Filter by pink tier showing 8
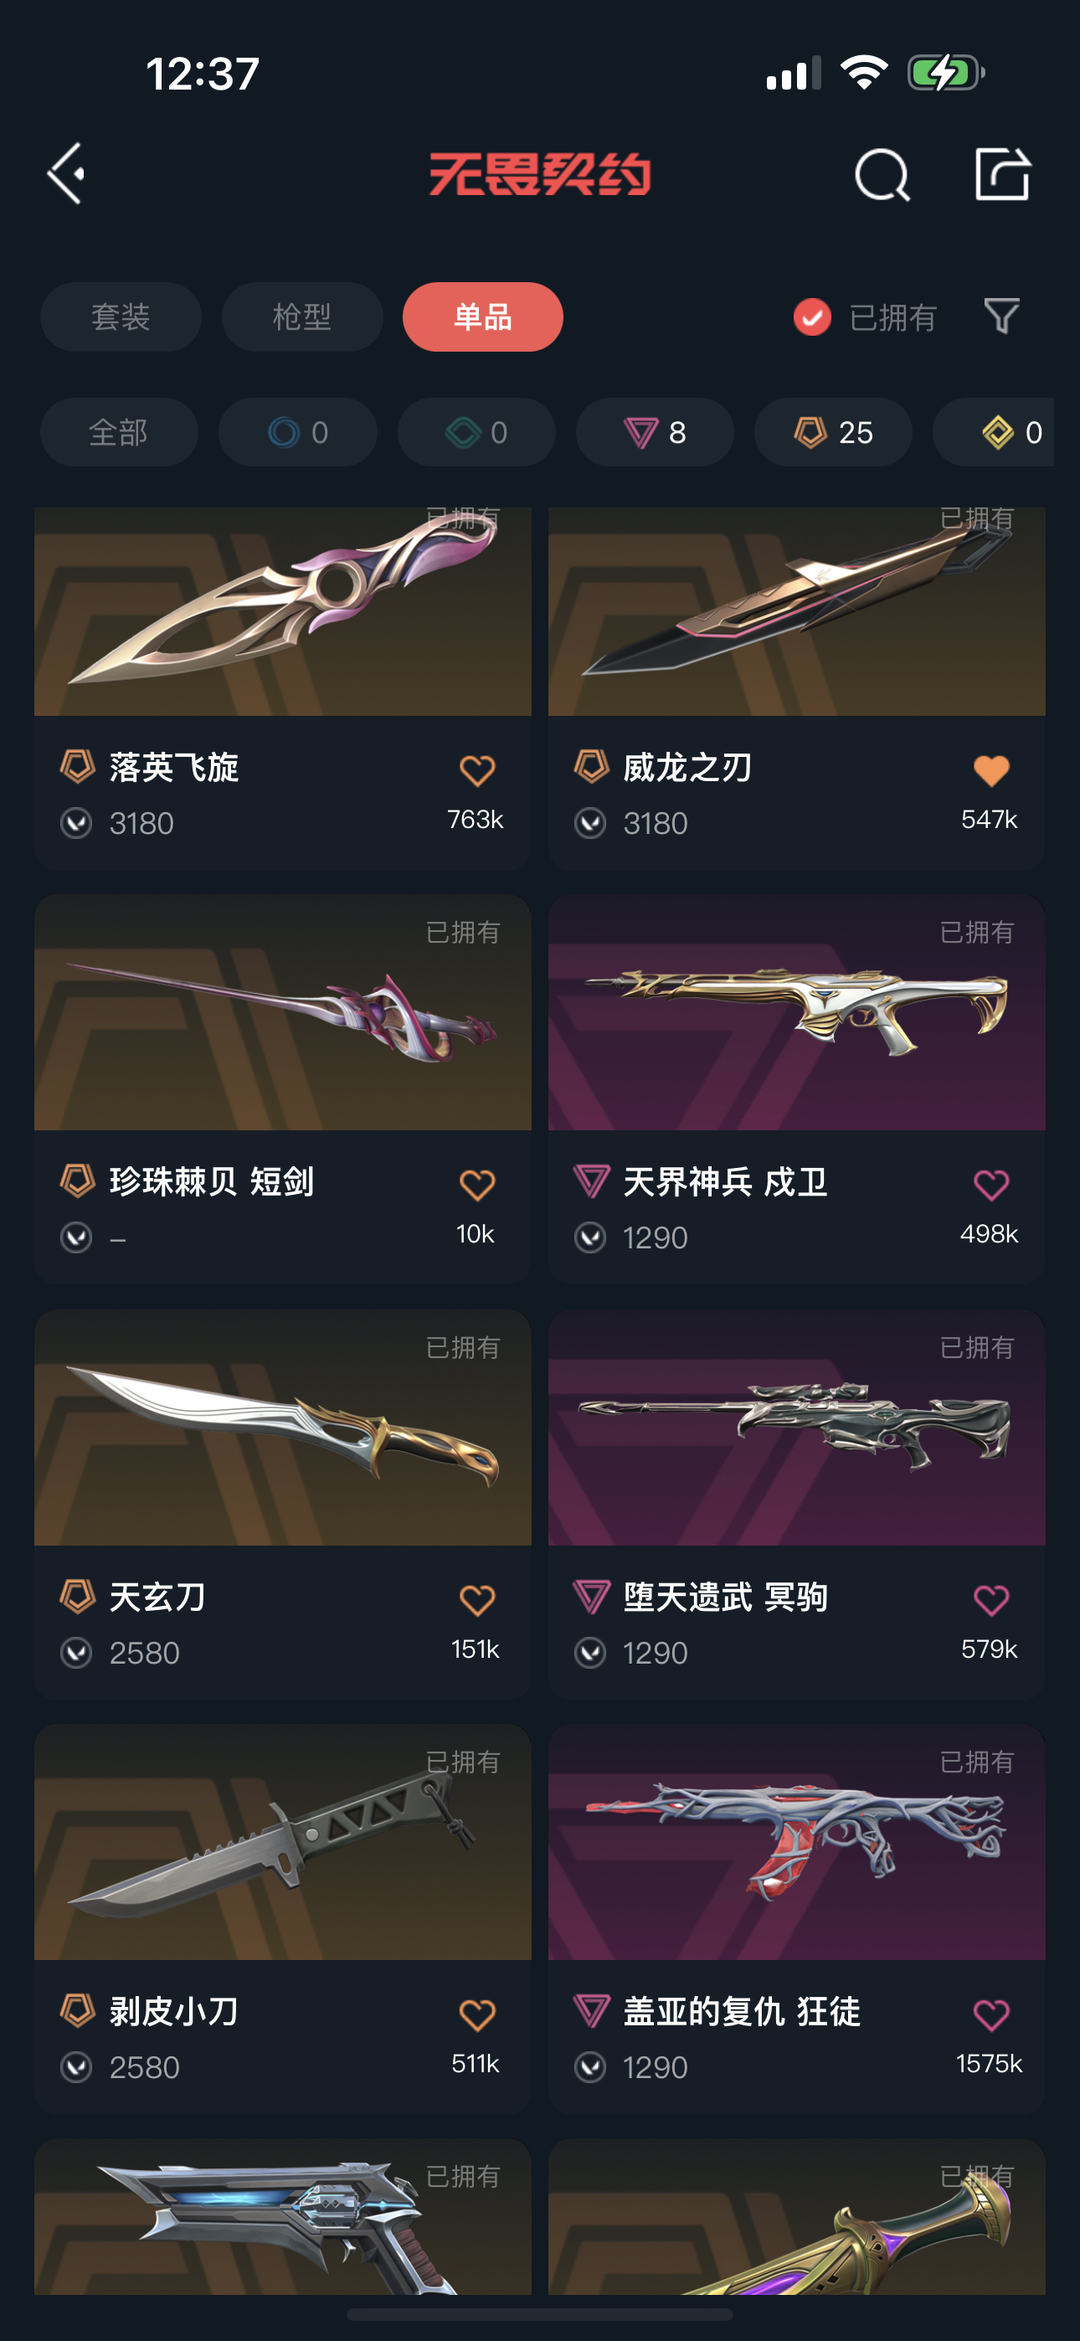The image size is (1080, 2341). (x=655, y=432)
